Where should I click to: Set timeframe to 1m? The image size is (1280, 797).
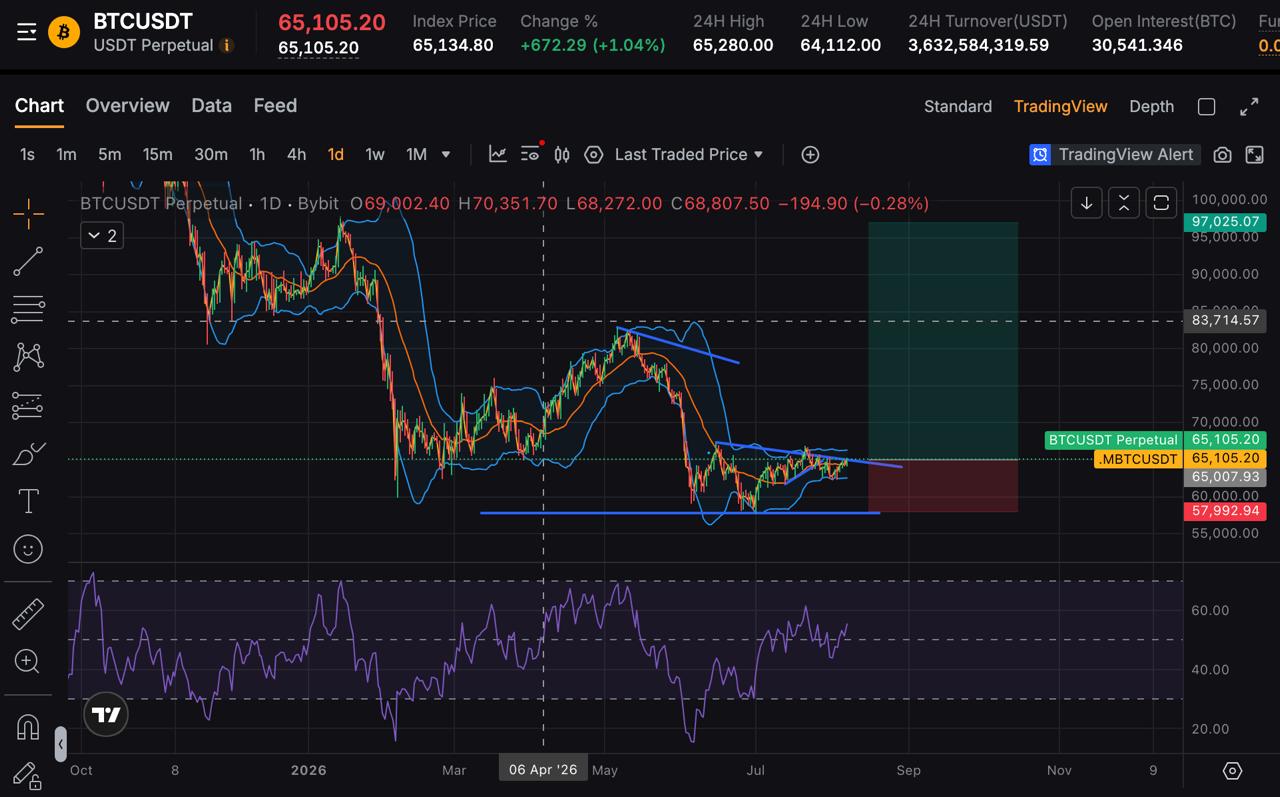pyautogui.click(x=66, y=154)
